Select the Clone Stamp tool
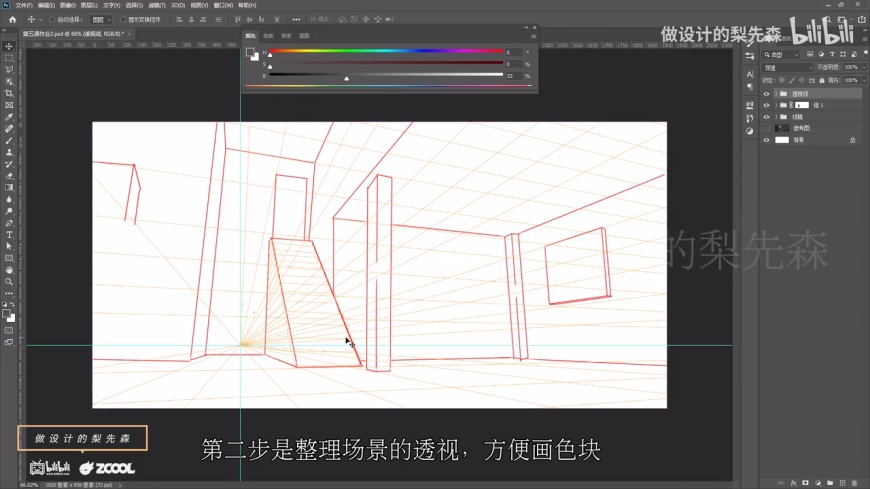 (9, 152)
